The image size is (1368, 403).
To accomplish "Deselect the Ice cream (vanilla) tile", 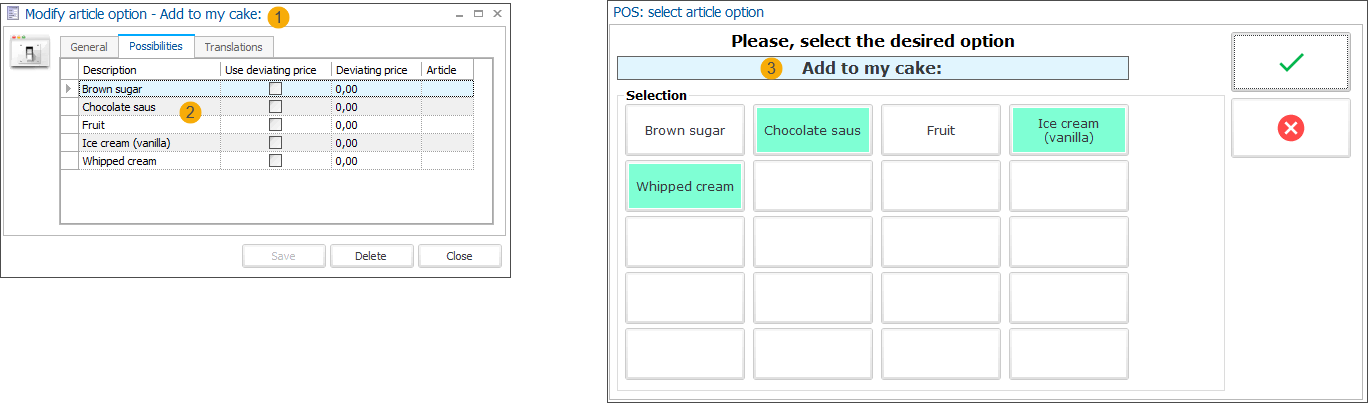I will [1068, 130].
